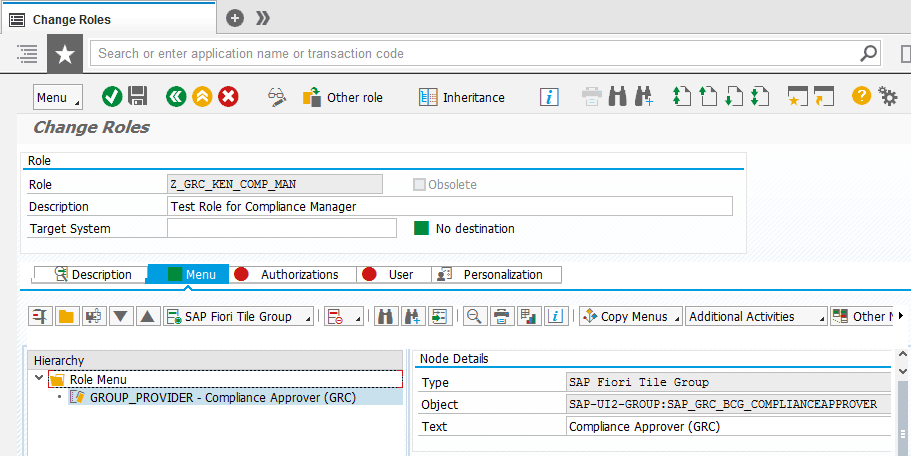911x456 pixels.
Task: Switch to the Authorizations tab
Action: click(x=289, y=274)
